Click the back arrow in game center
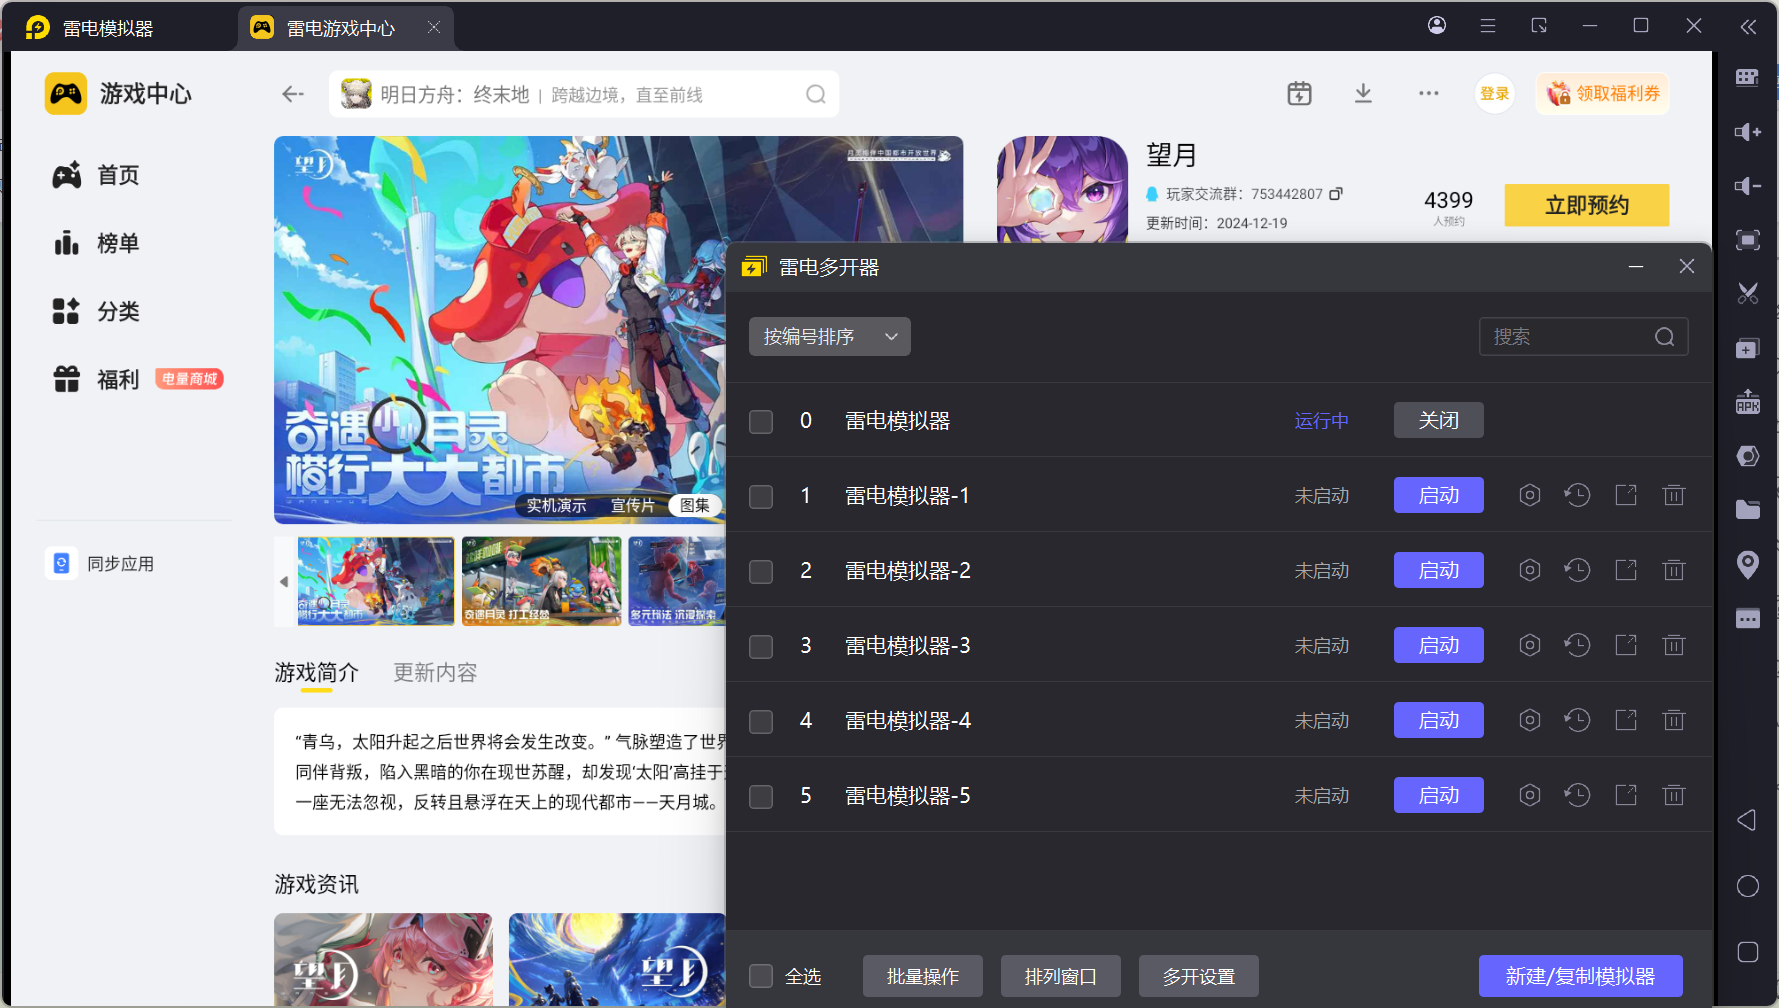Image resolution: width=1779 pixels, height=1008 pixels. point(292,94)
